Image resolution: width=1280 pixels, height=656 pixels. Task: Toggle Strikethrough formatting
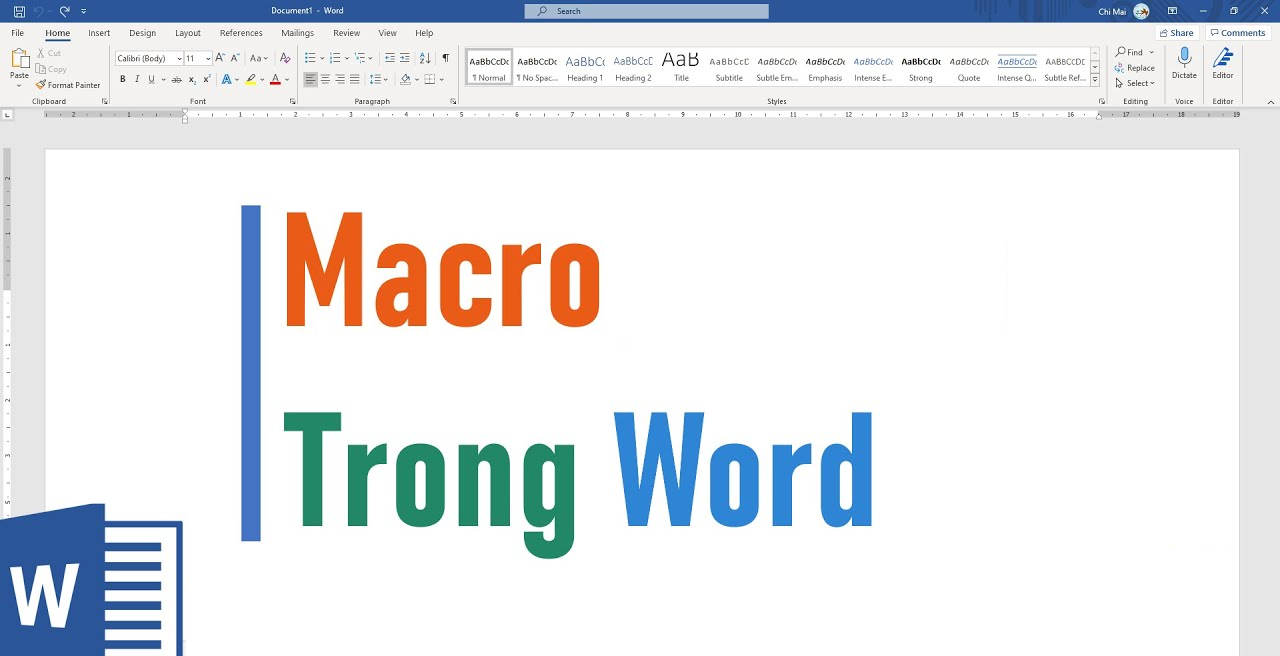[x=177, y=79]
